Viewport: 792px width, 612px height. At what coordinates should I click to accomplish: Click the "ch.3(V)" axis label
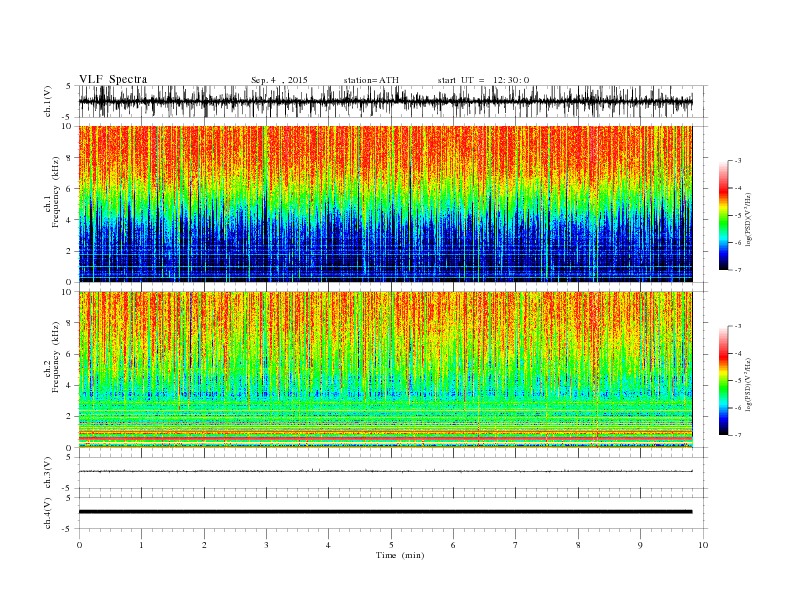[48, 472]
